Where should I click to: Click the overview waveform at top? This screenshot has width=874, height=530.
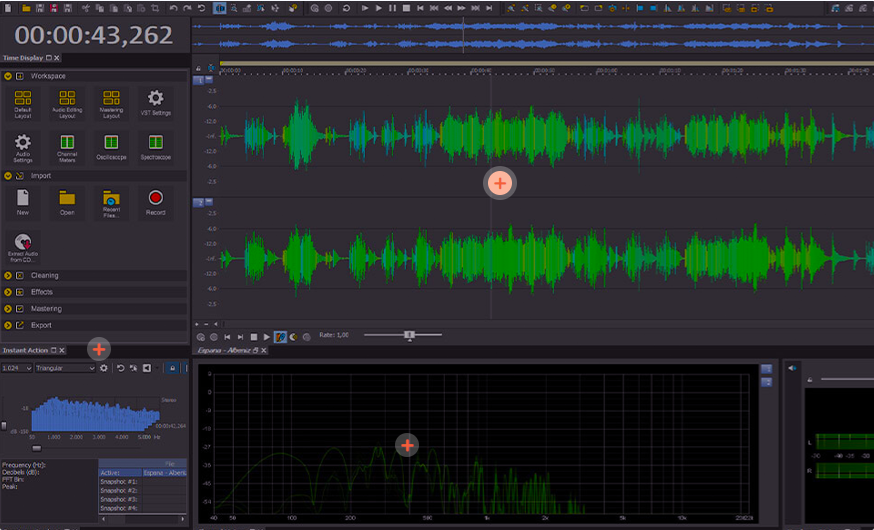point(532,35)
